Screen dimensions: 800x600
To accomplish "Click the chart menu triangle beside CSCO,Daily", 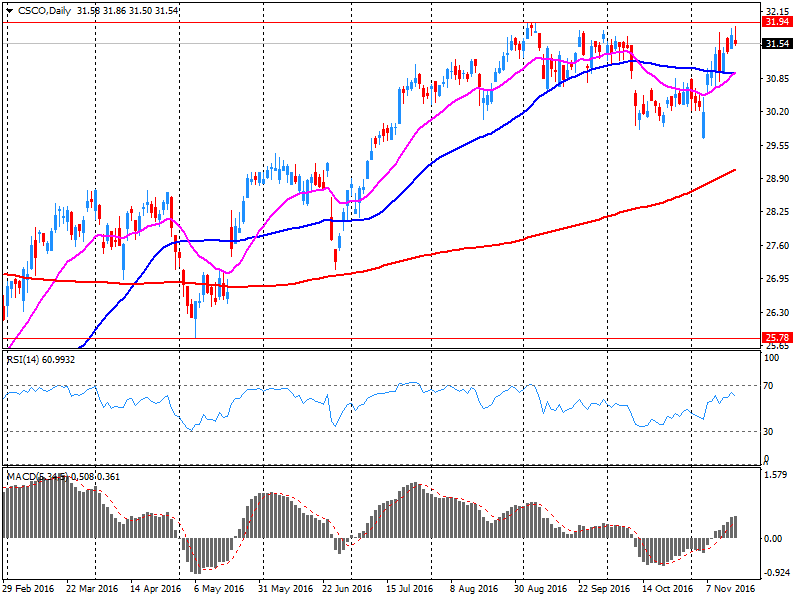I will (x=10, y=11).
